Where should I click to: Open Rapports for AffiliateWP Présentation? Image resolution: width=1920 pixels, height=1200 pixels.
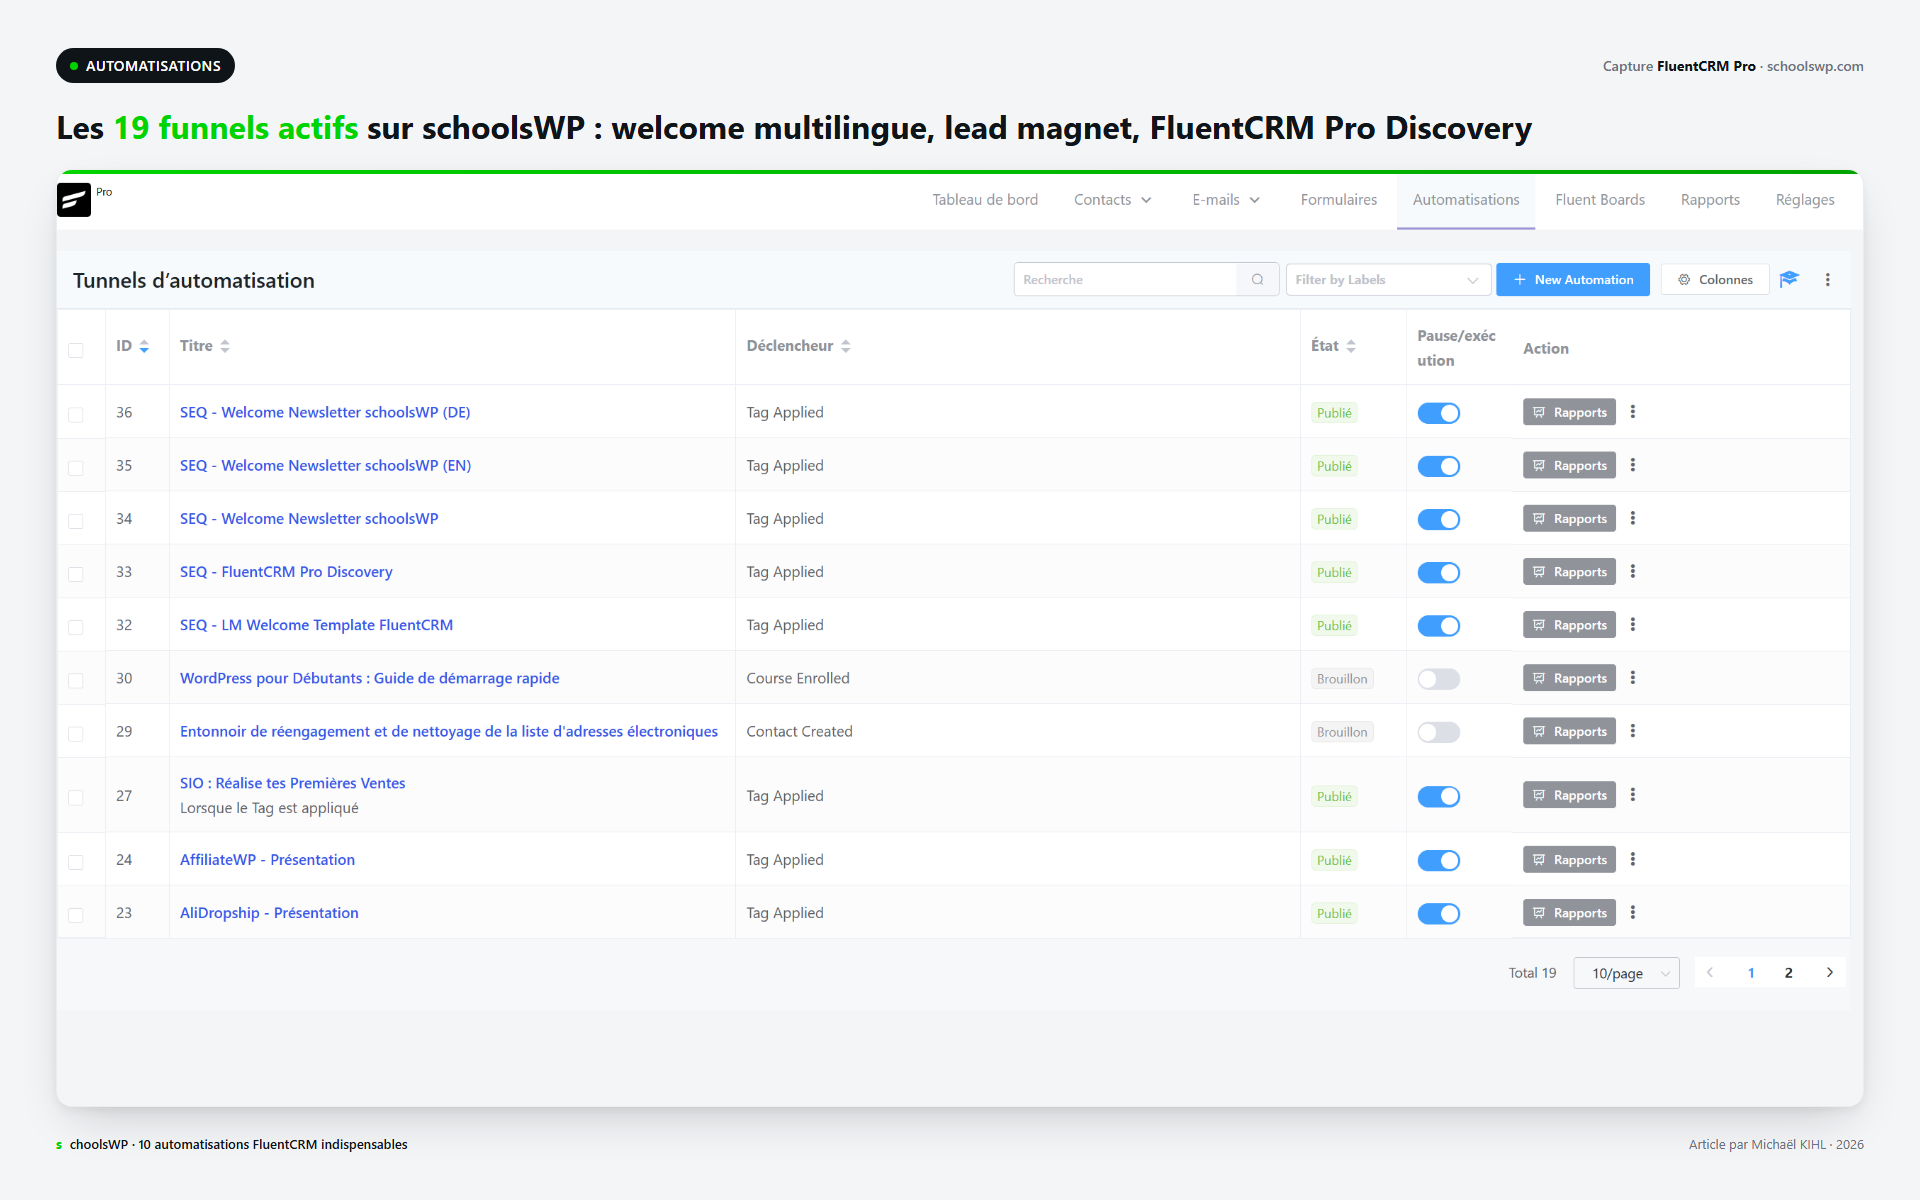coord(1569,860)
